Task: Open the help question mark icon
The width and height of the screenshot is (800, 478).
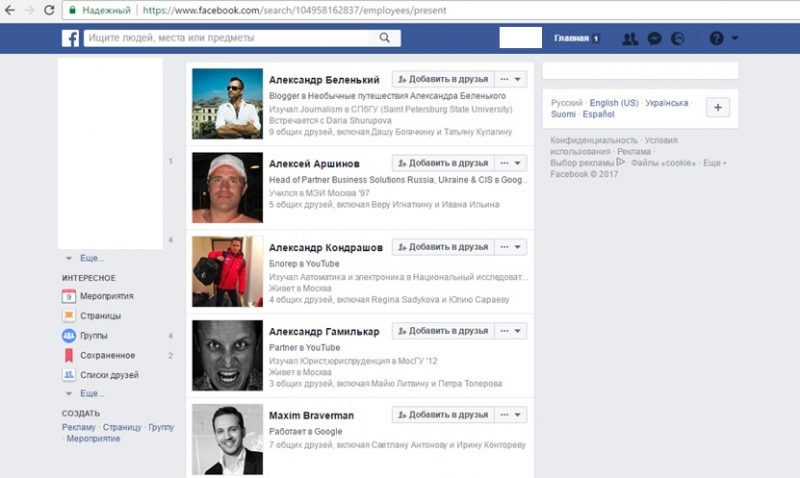Action: pos(716,38)
